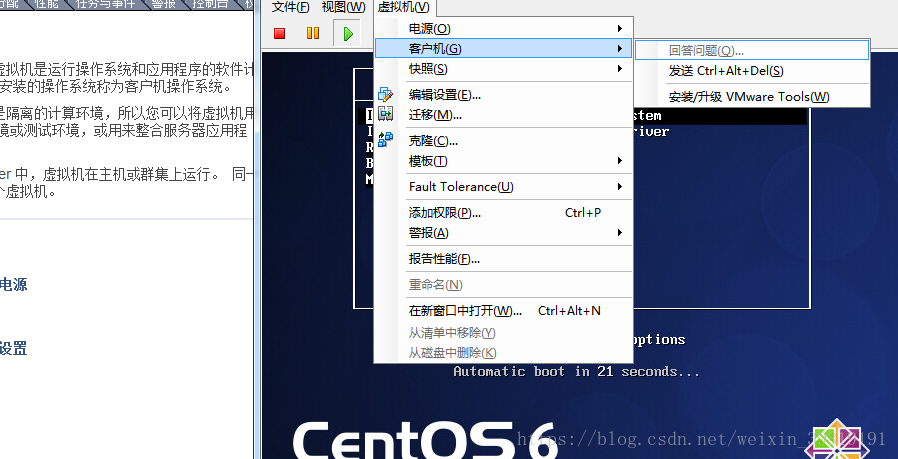
Task: Click the 电源 link in left panel
Action: (13, 285)
